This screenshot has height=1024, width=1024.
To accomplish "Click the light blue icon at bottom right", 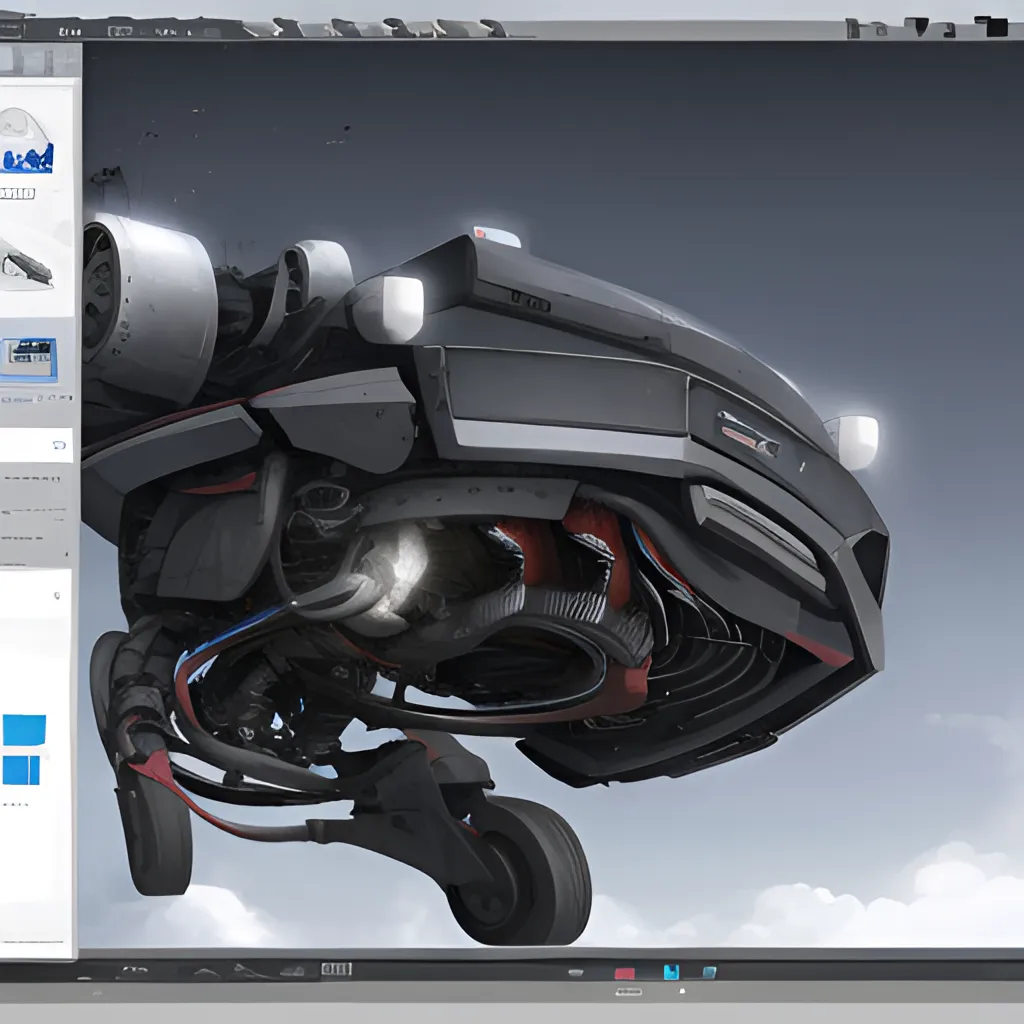I will (708, 972).
